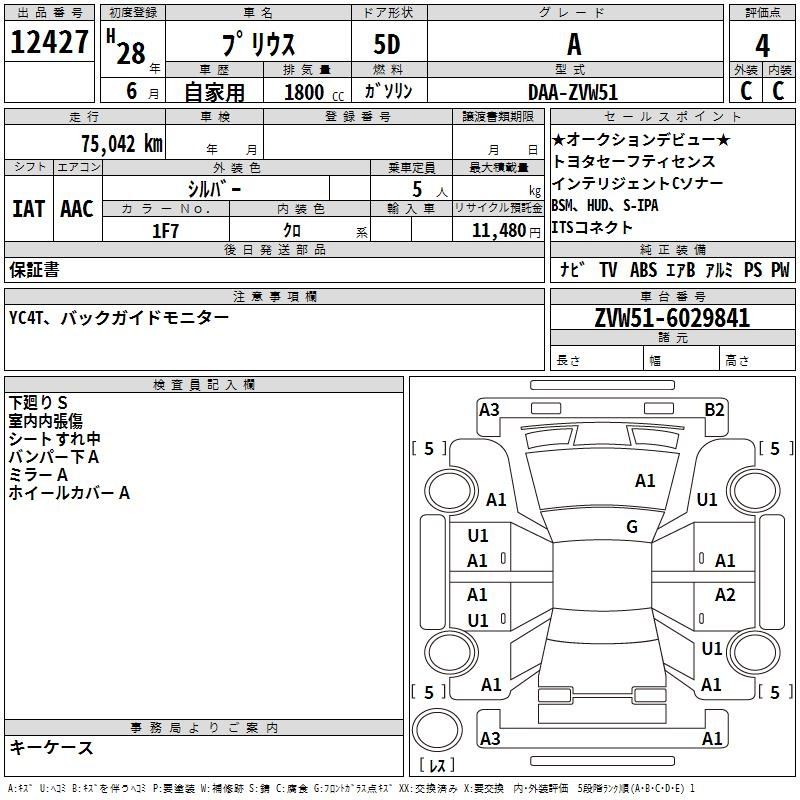
Task: Select recycle deposit amount 11,480円
Action: point(501,230)
